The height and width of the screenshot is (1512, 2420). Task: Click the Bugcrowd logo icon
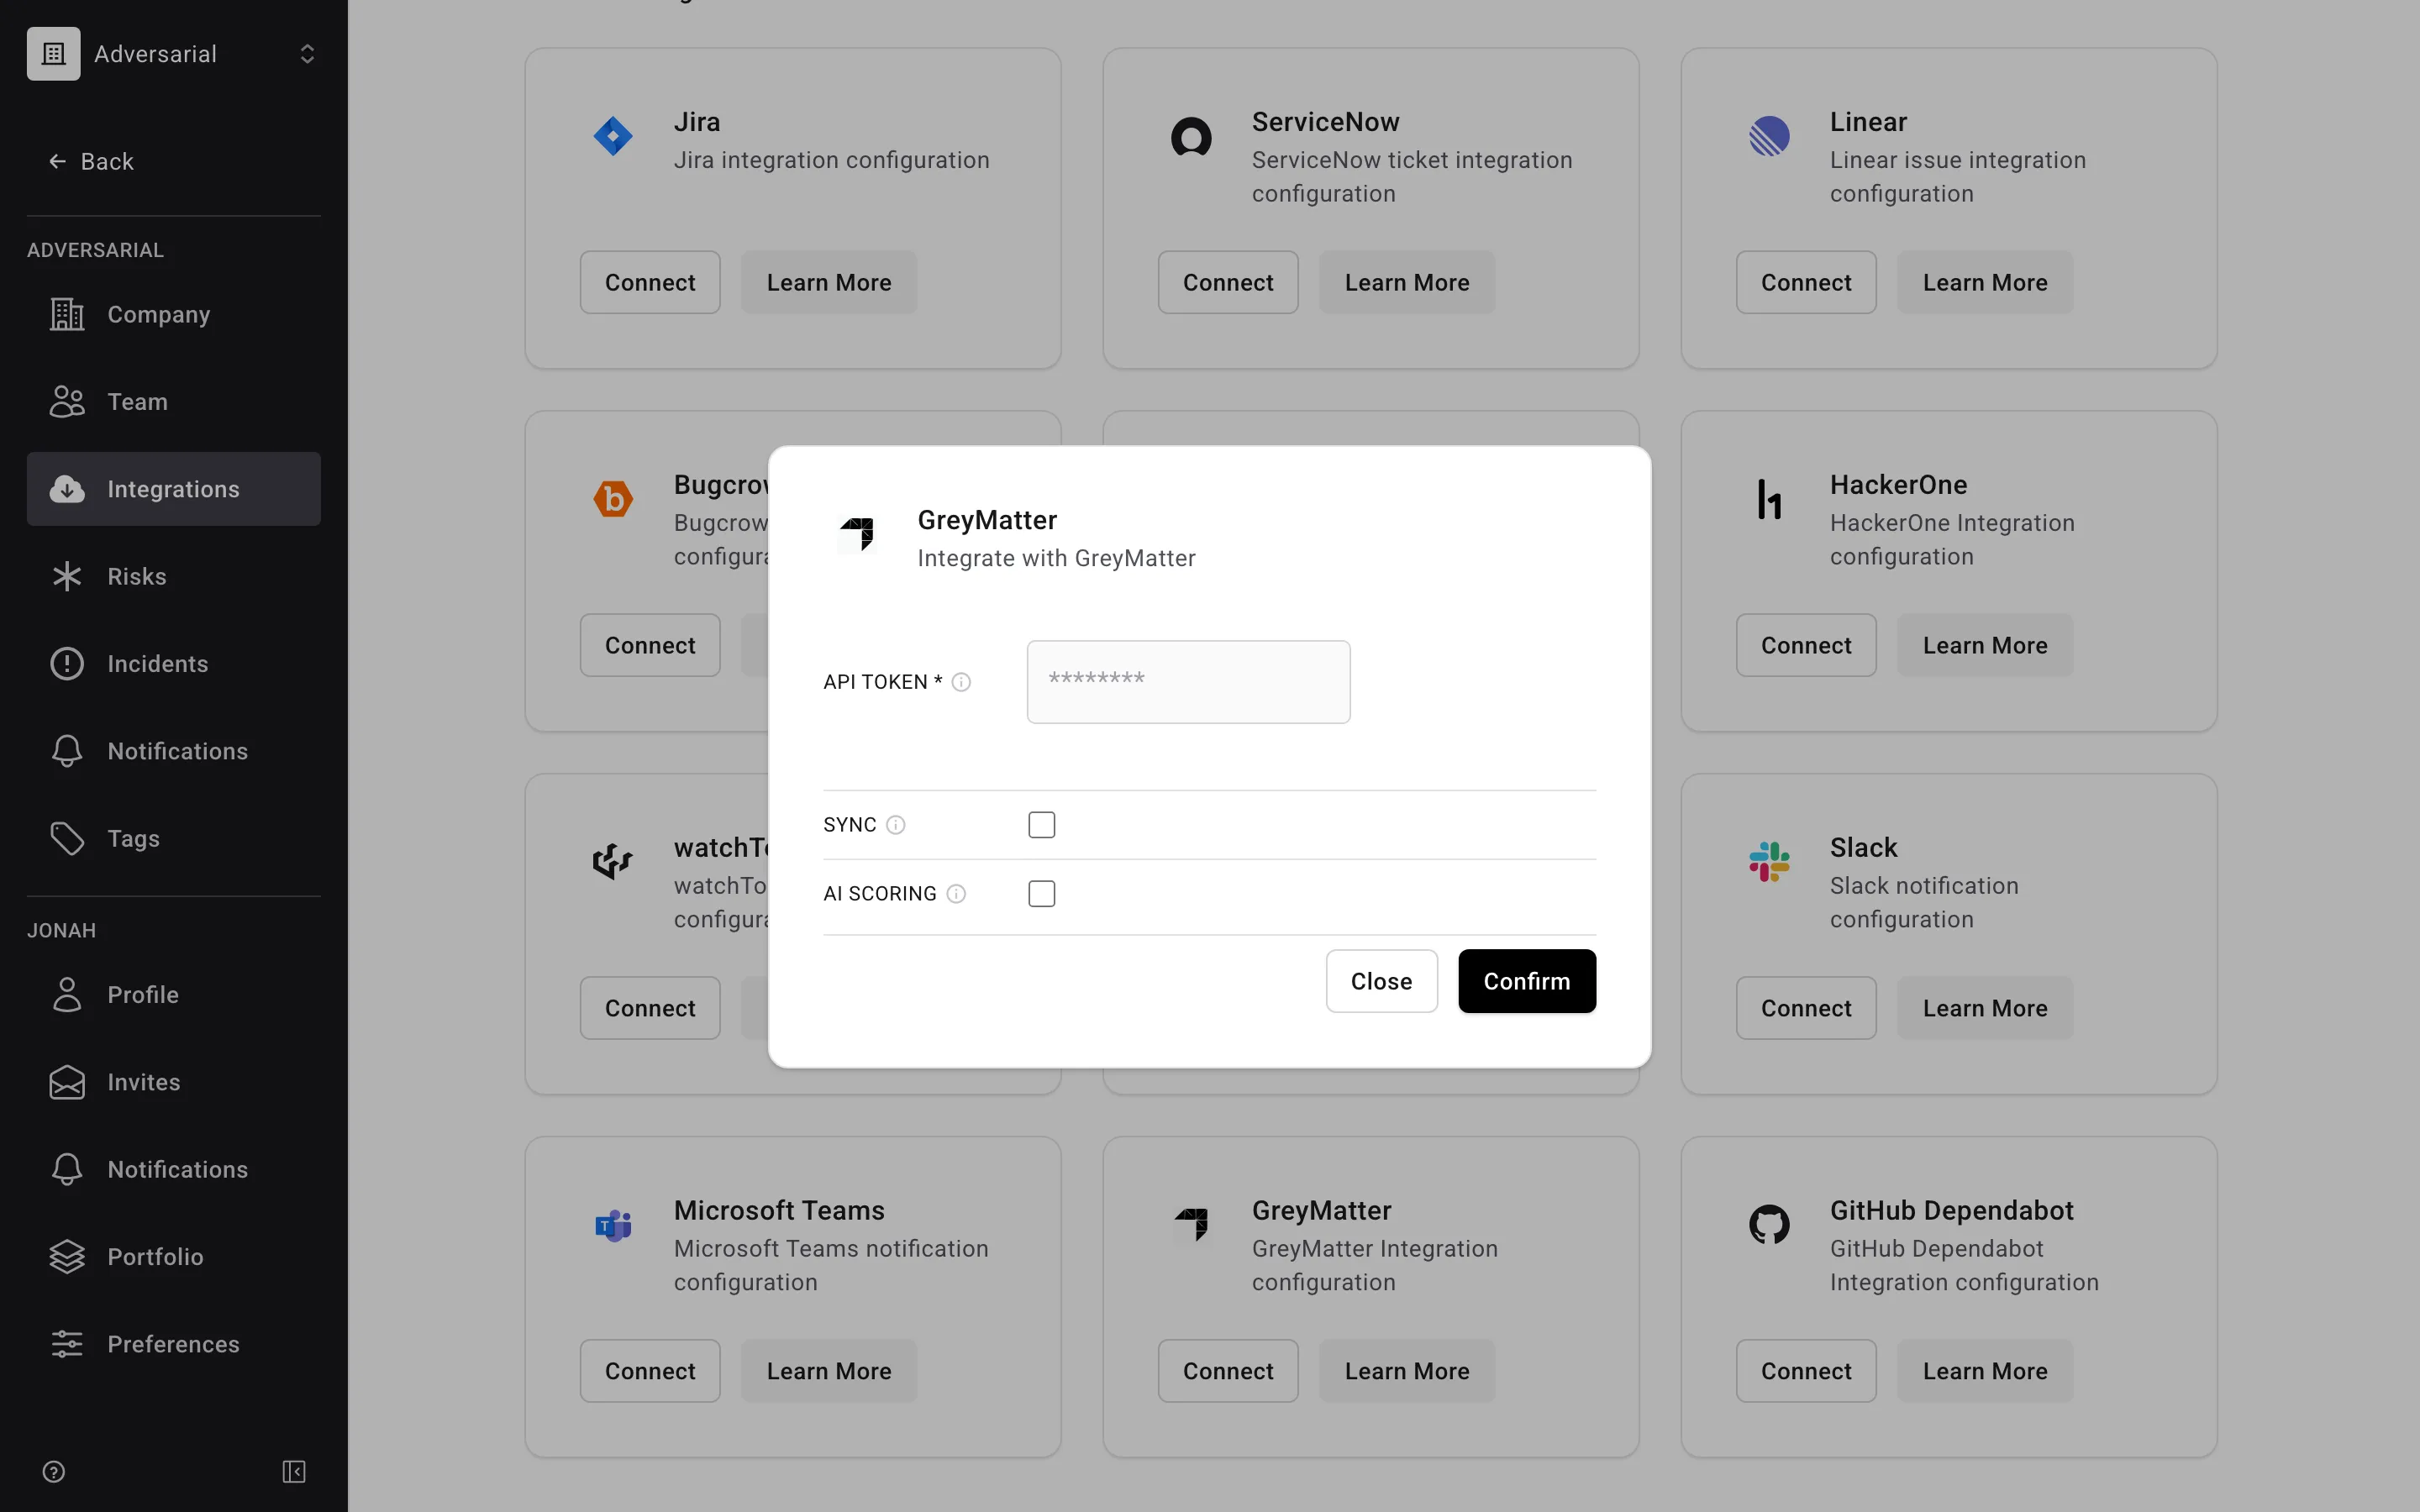pyautogui.click(x=613, y=499)
